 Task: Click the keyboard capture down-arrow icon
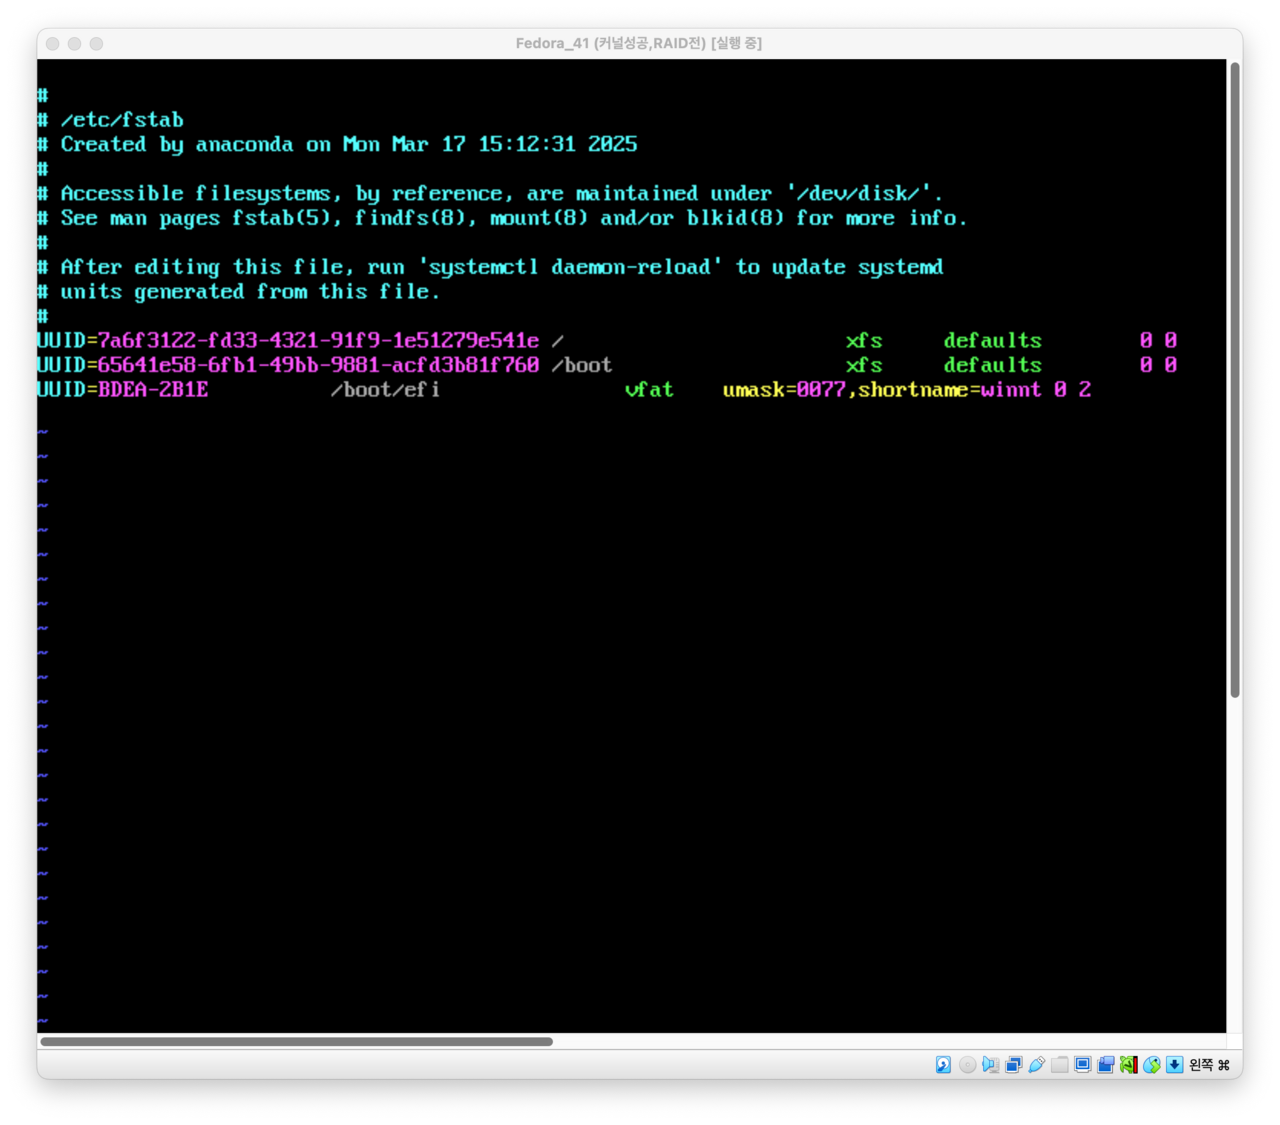(x=1175, y=1065)
